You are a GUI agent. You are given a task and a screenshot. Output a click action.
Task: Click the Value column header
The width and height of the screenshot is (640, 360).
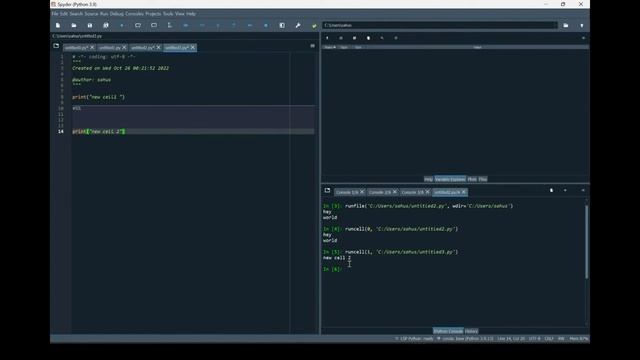pyautogui.click(x=477, y=47)
